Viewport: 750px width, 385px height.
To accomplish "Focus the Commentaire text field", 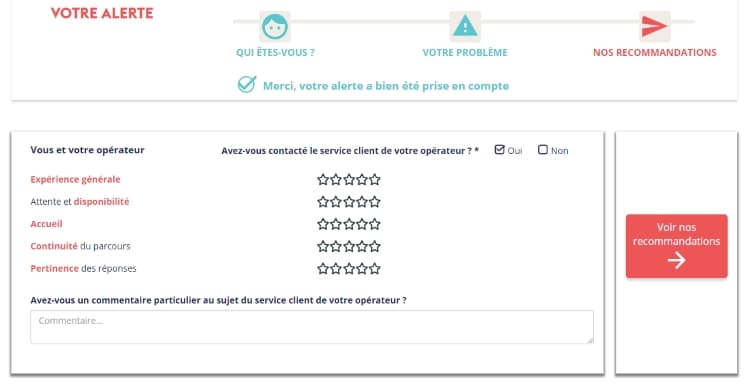I will point(312,327).
